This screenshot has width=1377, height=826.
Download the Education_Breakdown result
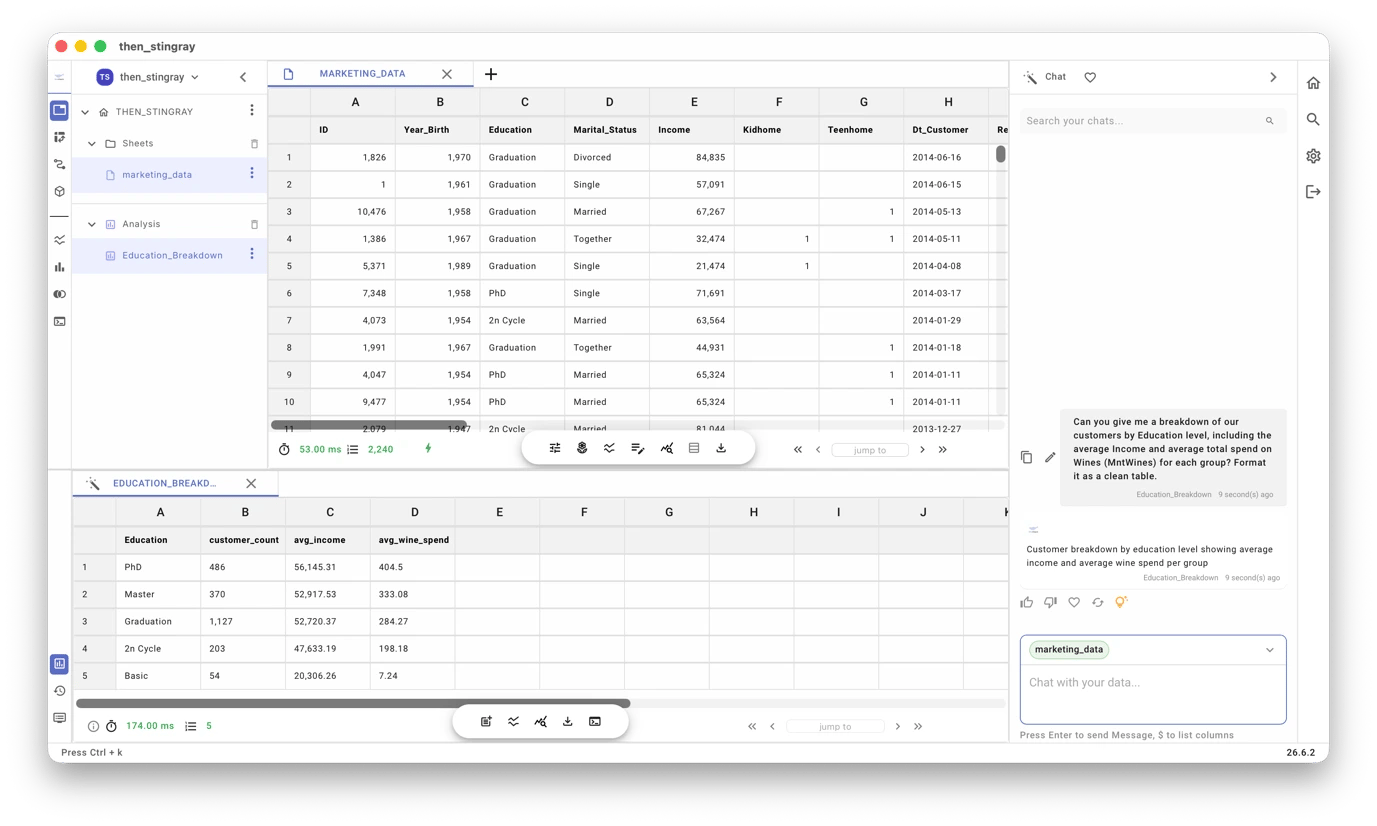(x=567, y=722)
